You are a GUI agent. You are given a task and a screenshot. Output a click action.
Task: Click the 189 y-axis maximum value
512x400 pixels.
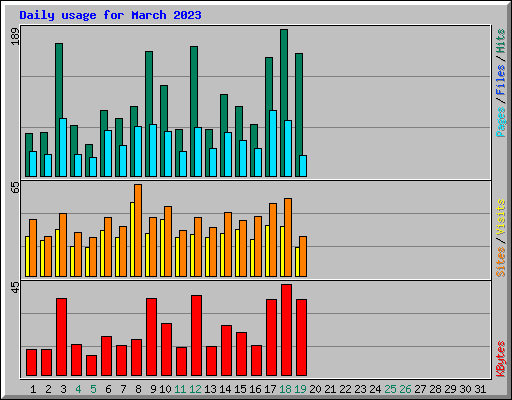tap(15, 36)
